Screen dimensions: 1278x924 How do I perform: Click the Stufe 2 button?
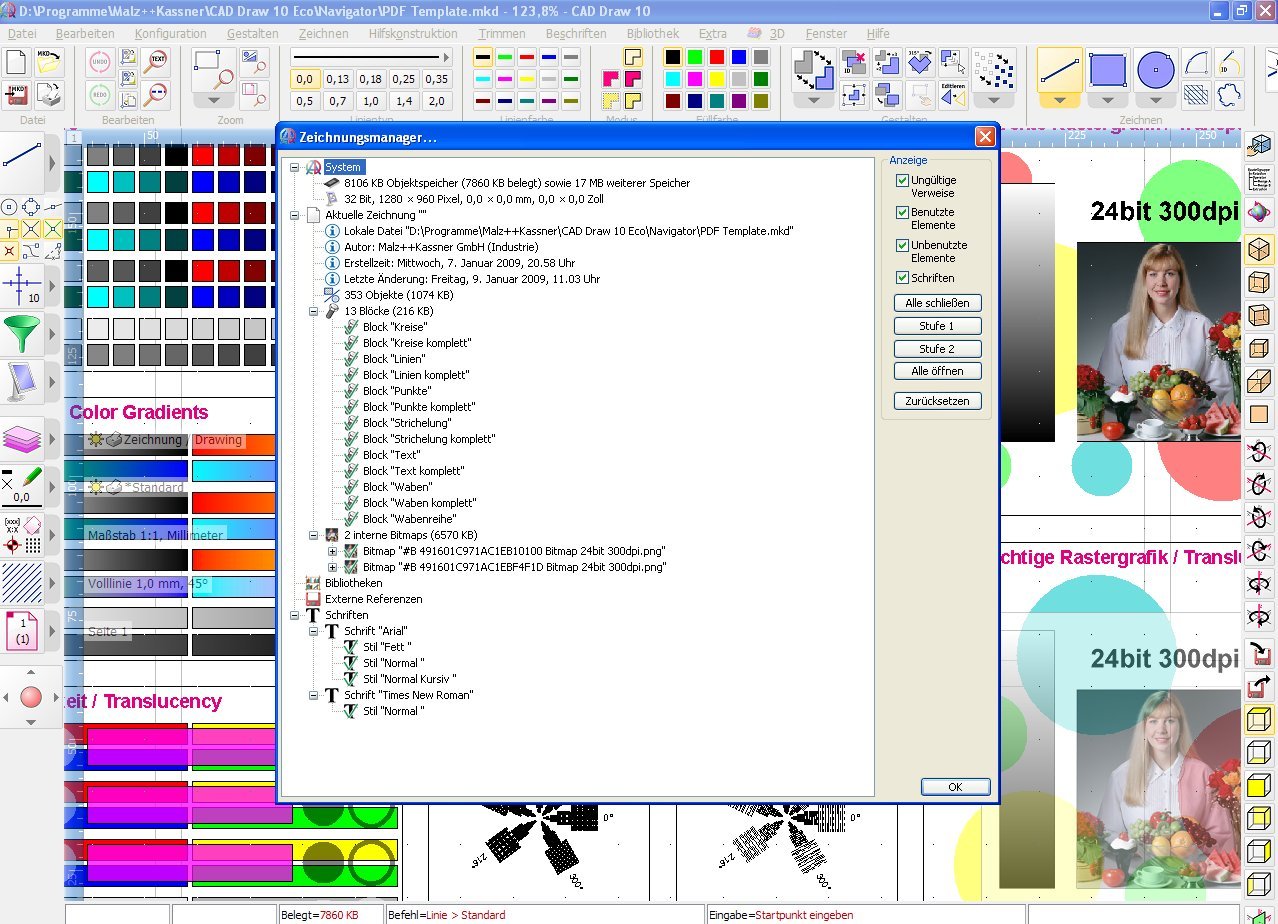tap(937, 349)
